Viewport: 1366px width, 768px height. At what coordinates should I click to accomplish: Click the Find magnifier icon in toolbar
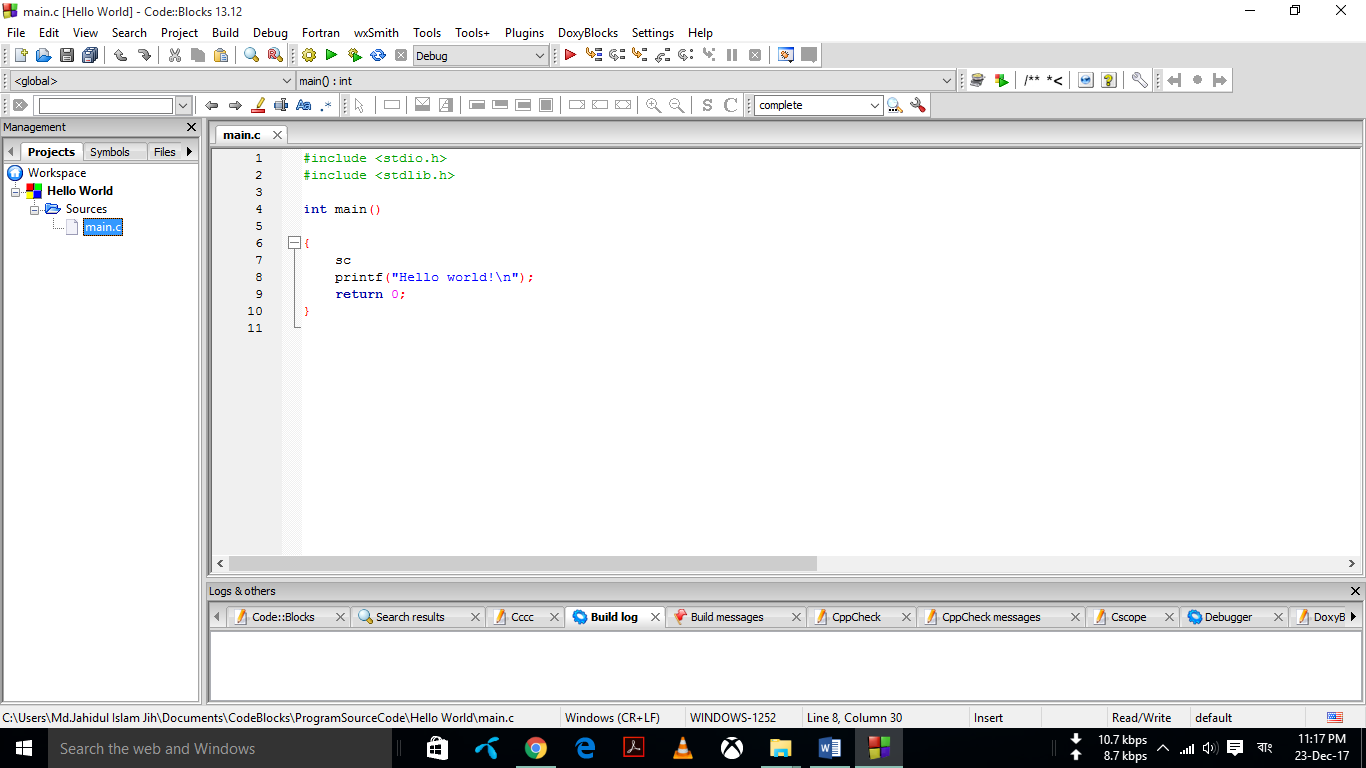[251, 56]
